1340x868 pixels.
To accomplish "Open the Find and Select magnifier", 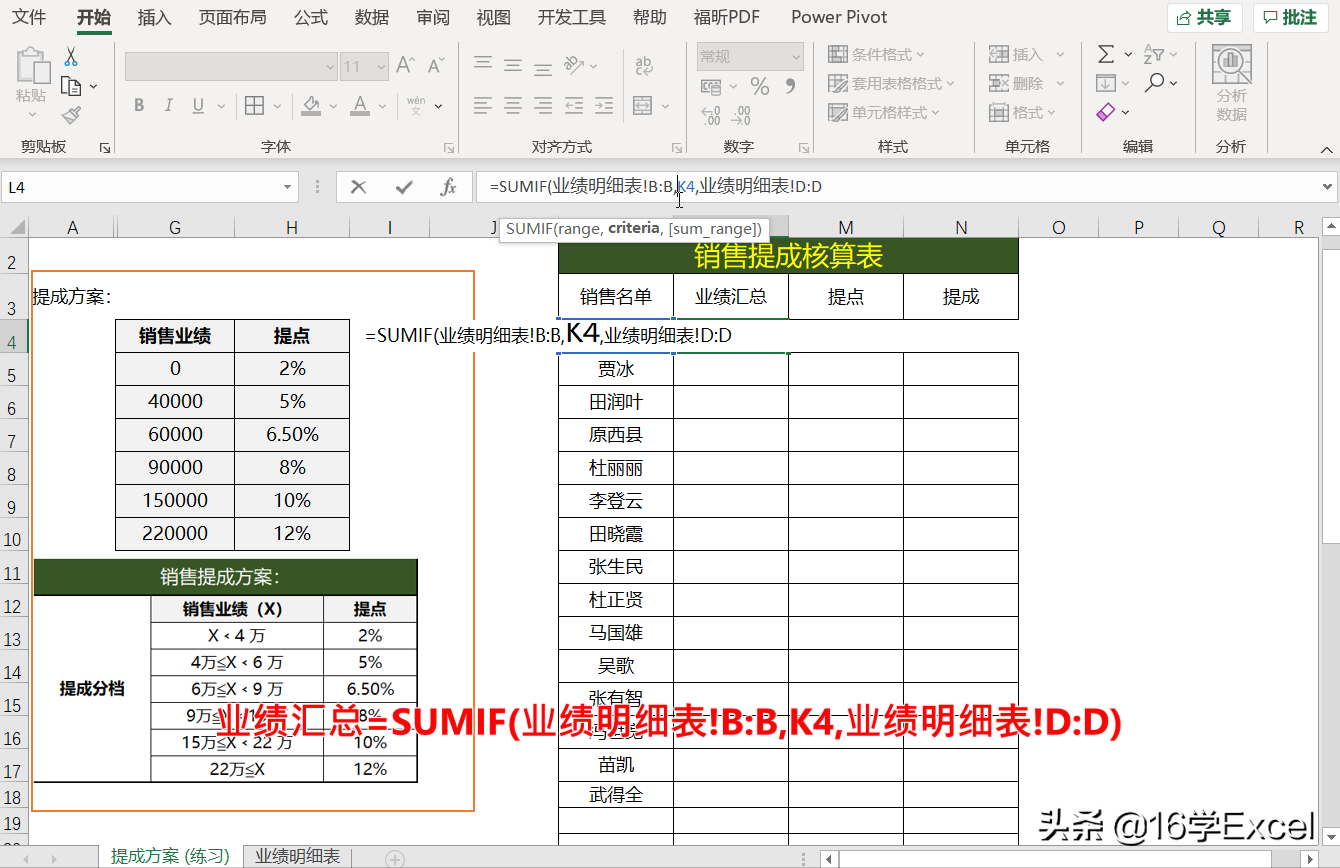I will pos(1155,84).
